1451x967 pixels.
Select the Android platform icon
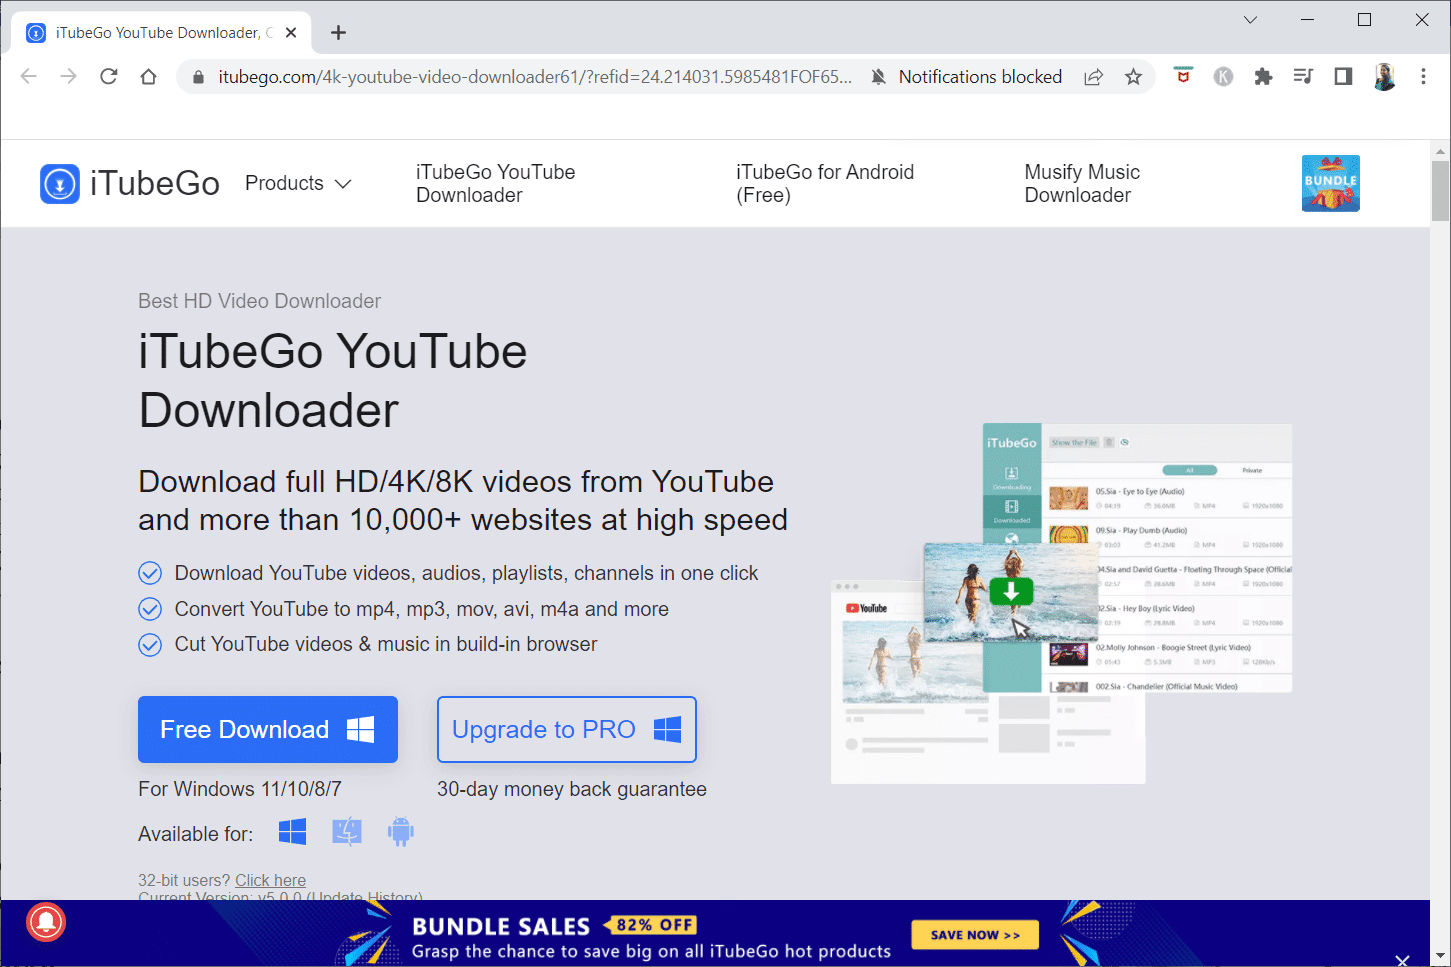pyautogui.click(x=400, y=832)
